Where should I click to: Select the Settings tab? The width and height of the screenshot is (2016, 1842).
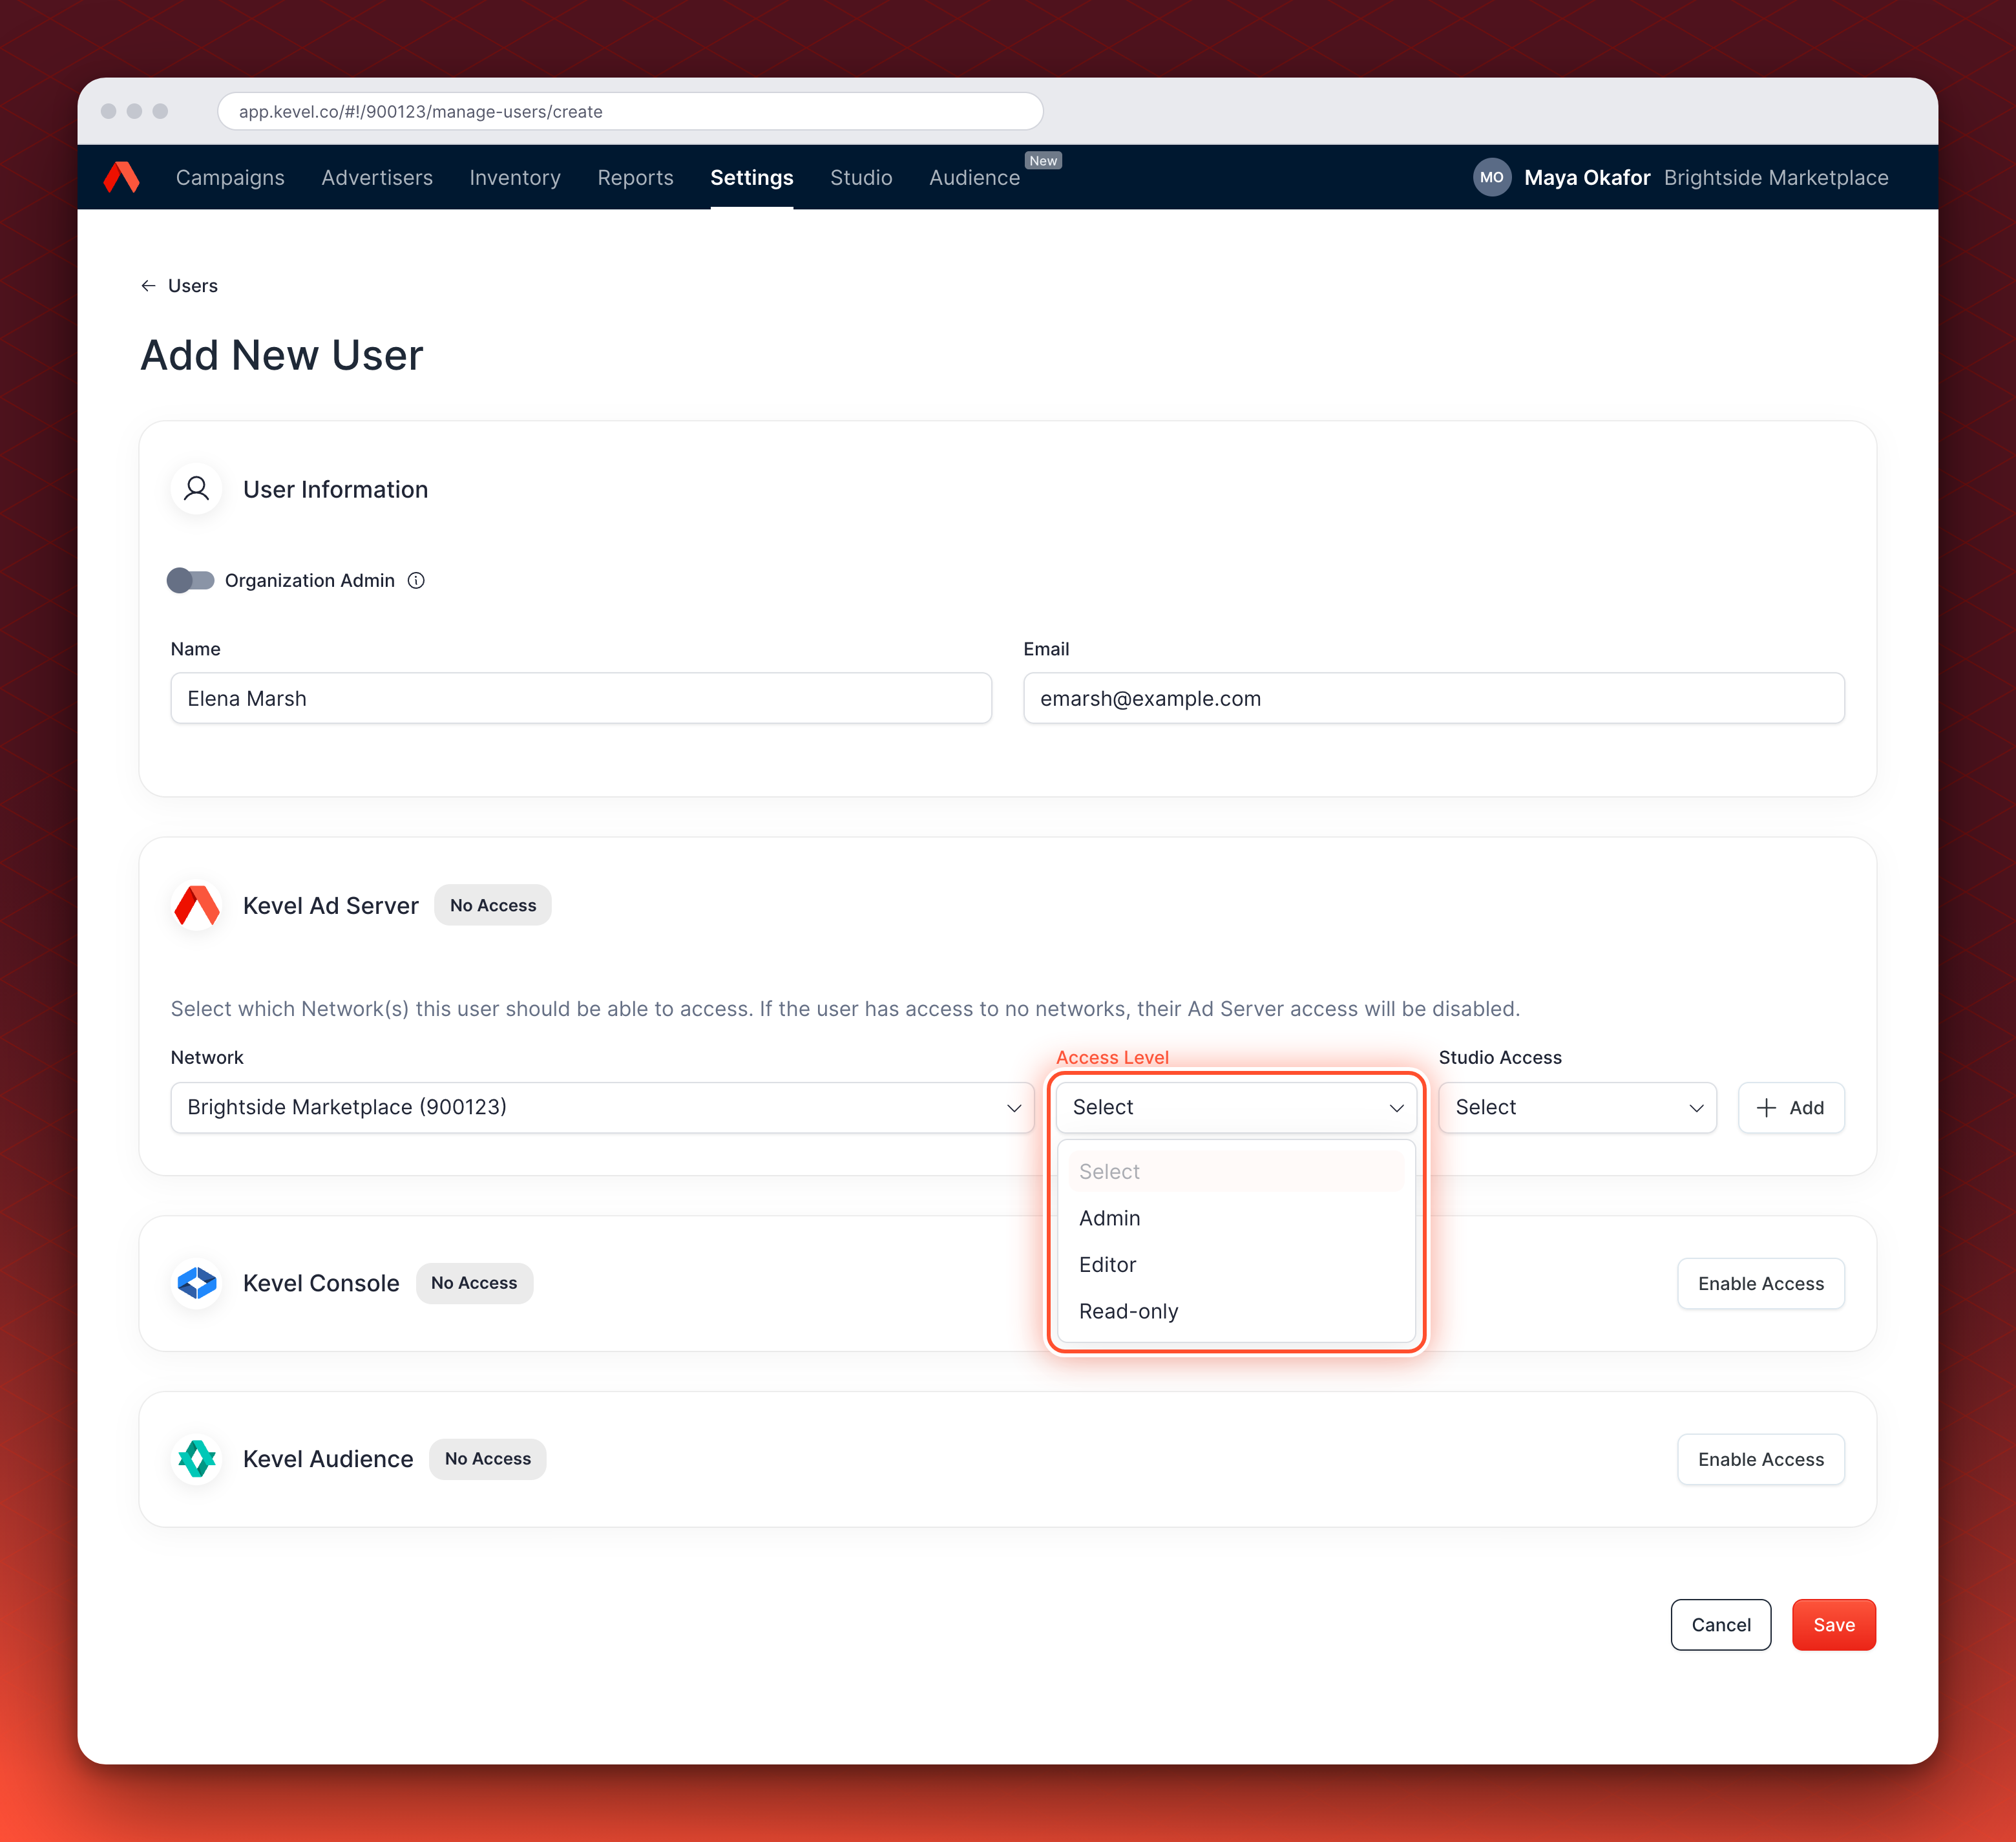click(752, 178)
